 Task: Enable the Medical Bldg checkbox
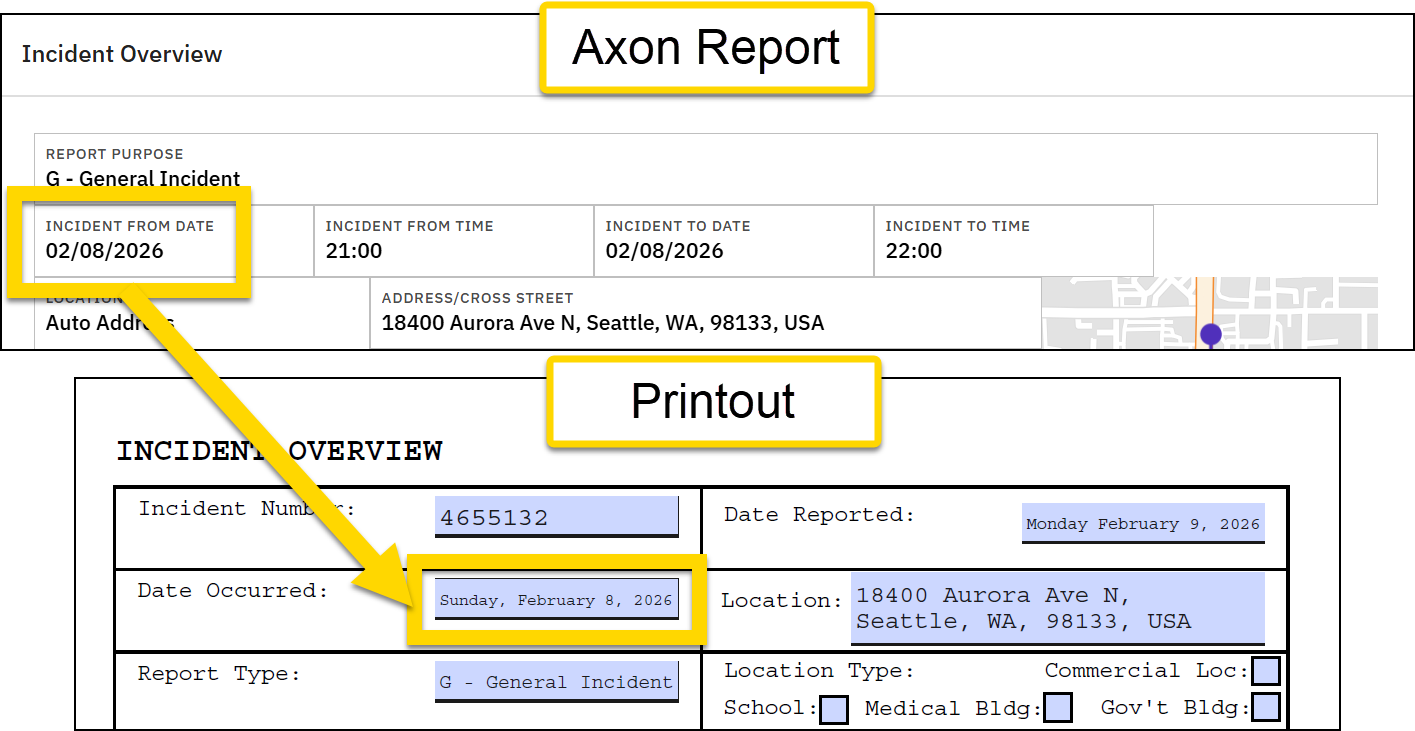pos(1057,708)
